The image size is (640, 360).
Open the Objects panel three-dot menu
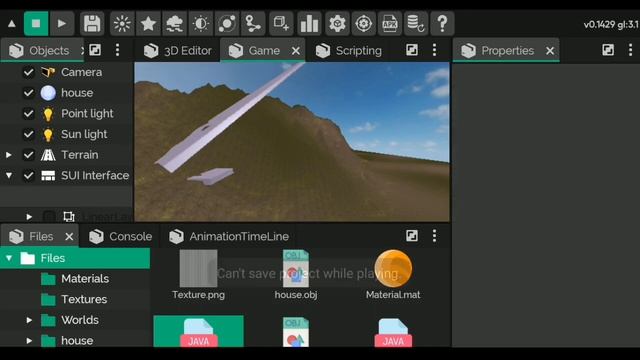click(x=118, y=50)
